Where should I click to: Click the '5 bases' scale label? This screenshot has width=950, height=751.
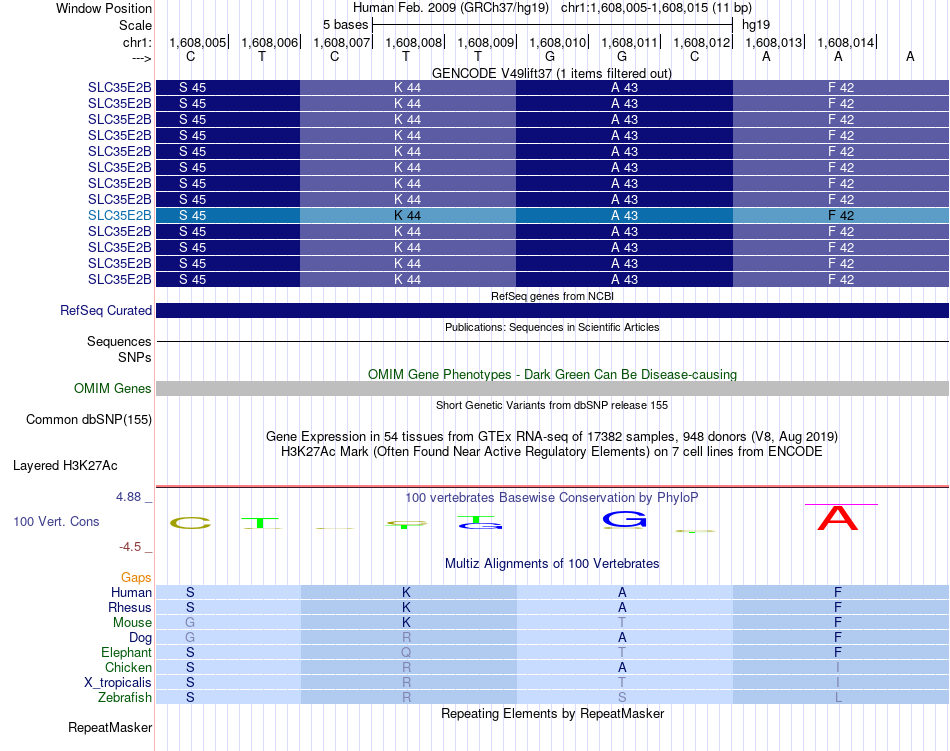click(345, 25)
